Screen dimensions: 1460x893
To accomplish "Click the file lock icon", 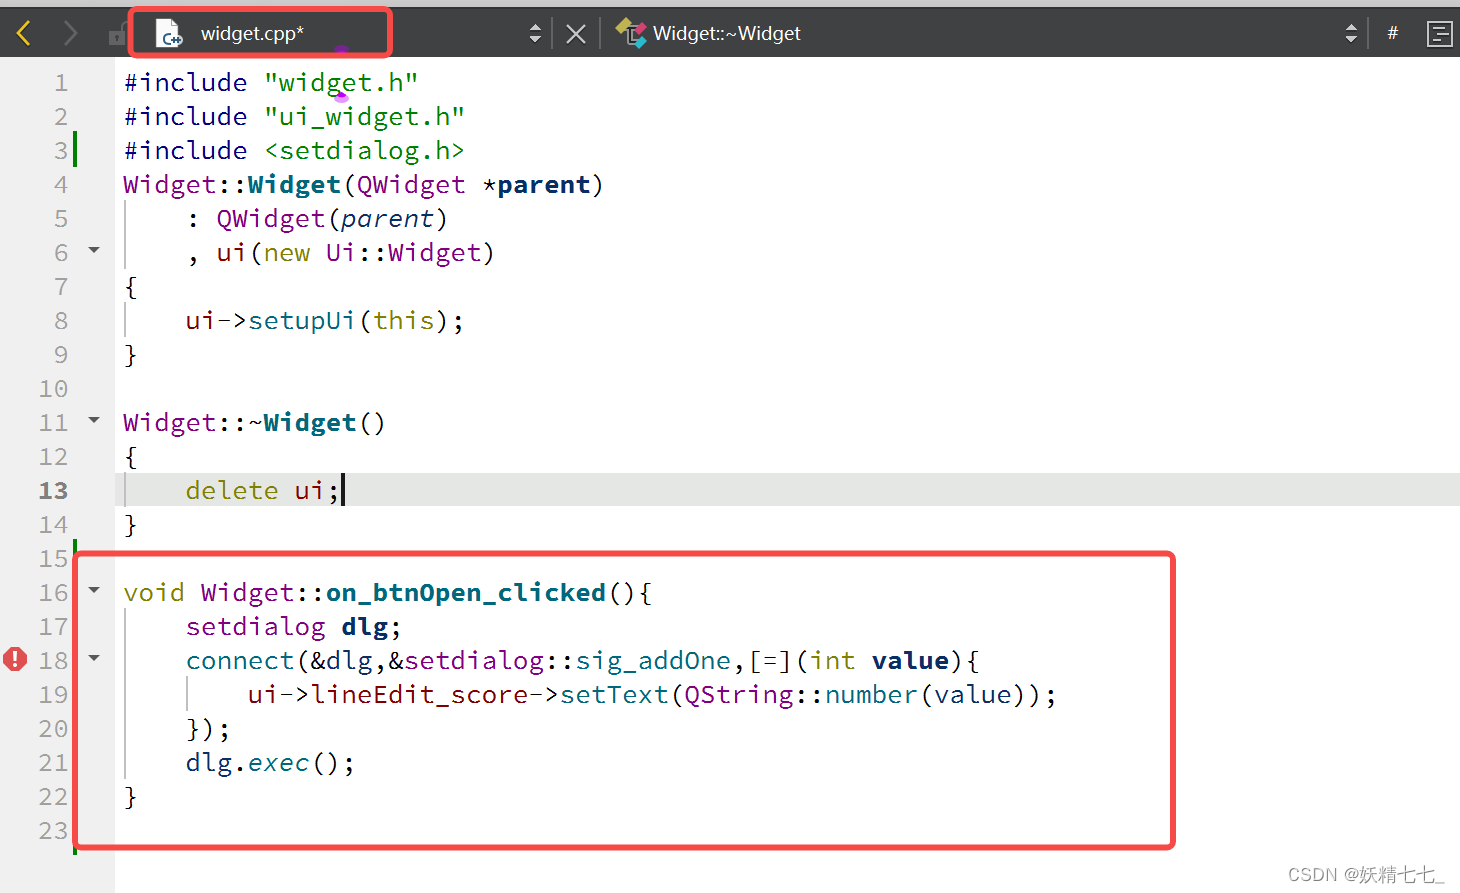I will [117, 35].
